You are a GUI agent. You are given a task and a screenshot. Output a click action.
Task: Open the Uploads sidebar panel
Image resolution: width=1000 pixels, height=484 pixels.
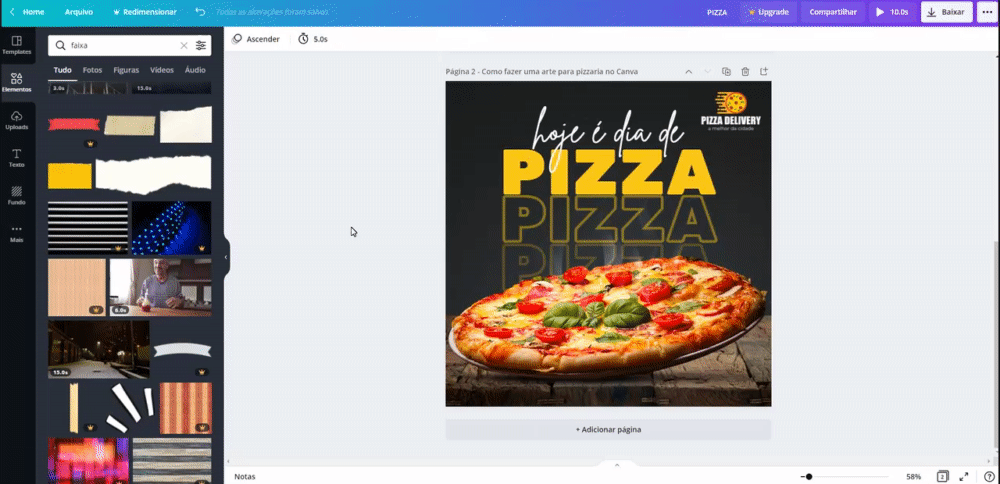tap(17, 120)
